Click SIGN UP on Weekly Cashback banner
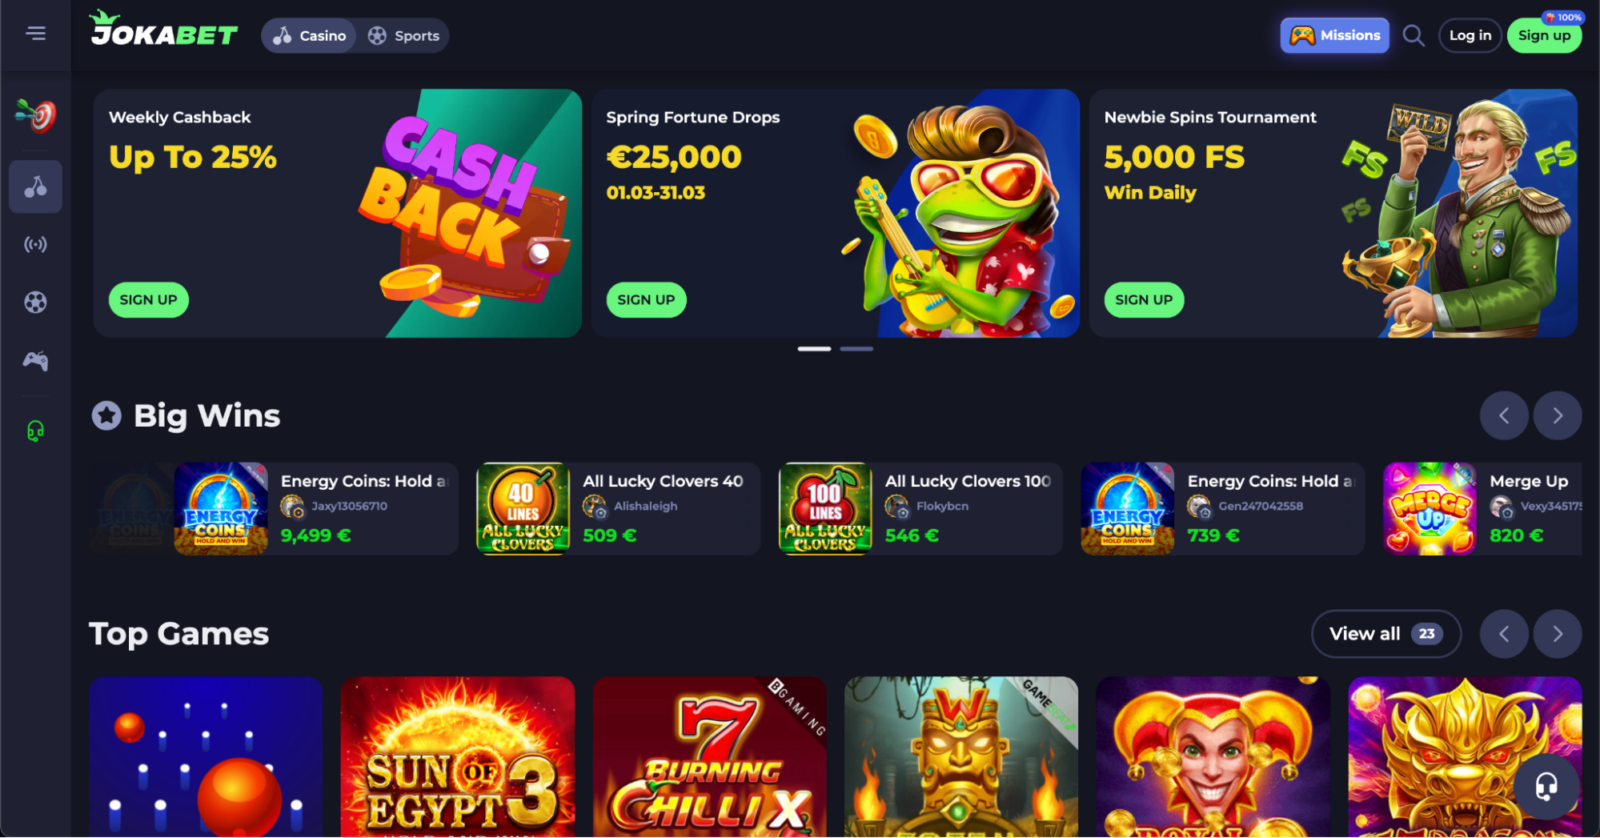 [x=148, y=300]
